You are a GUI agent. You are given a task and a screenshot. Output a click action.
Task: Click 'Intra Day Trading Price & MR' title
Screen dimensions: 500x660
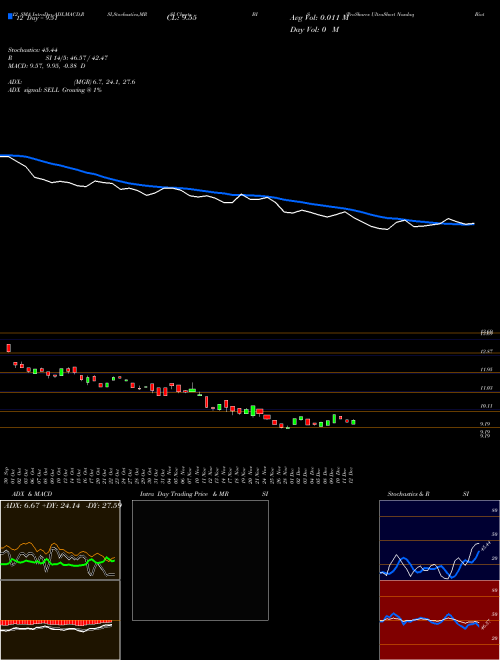coord(184,494)
